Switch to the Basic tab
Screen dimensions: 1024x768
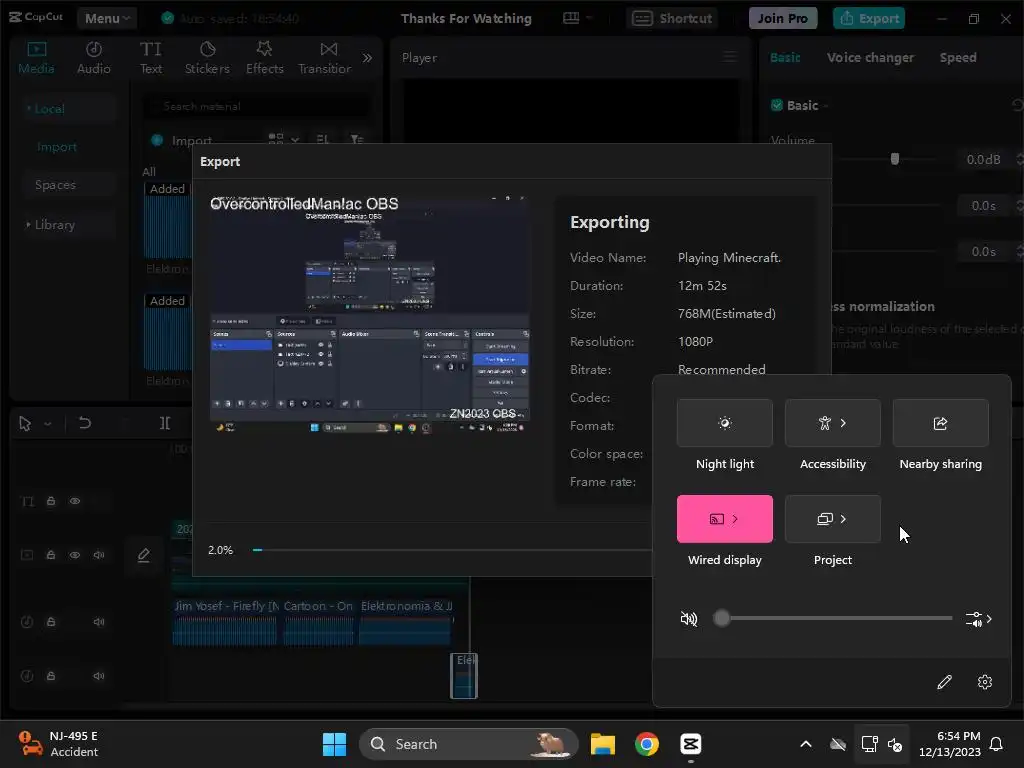[785, 57]
